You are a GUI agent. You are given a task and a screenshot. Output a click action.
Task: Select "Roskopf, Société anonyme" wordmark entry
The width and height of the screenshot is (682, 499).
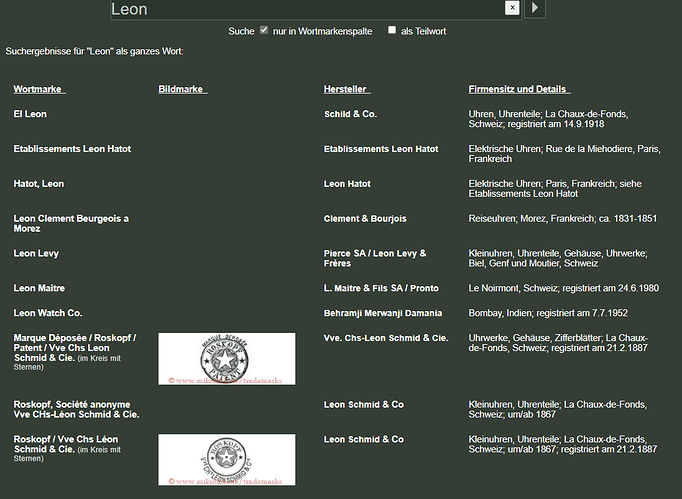77,409
